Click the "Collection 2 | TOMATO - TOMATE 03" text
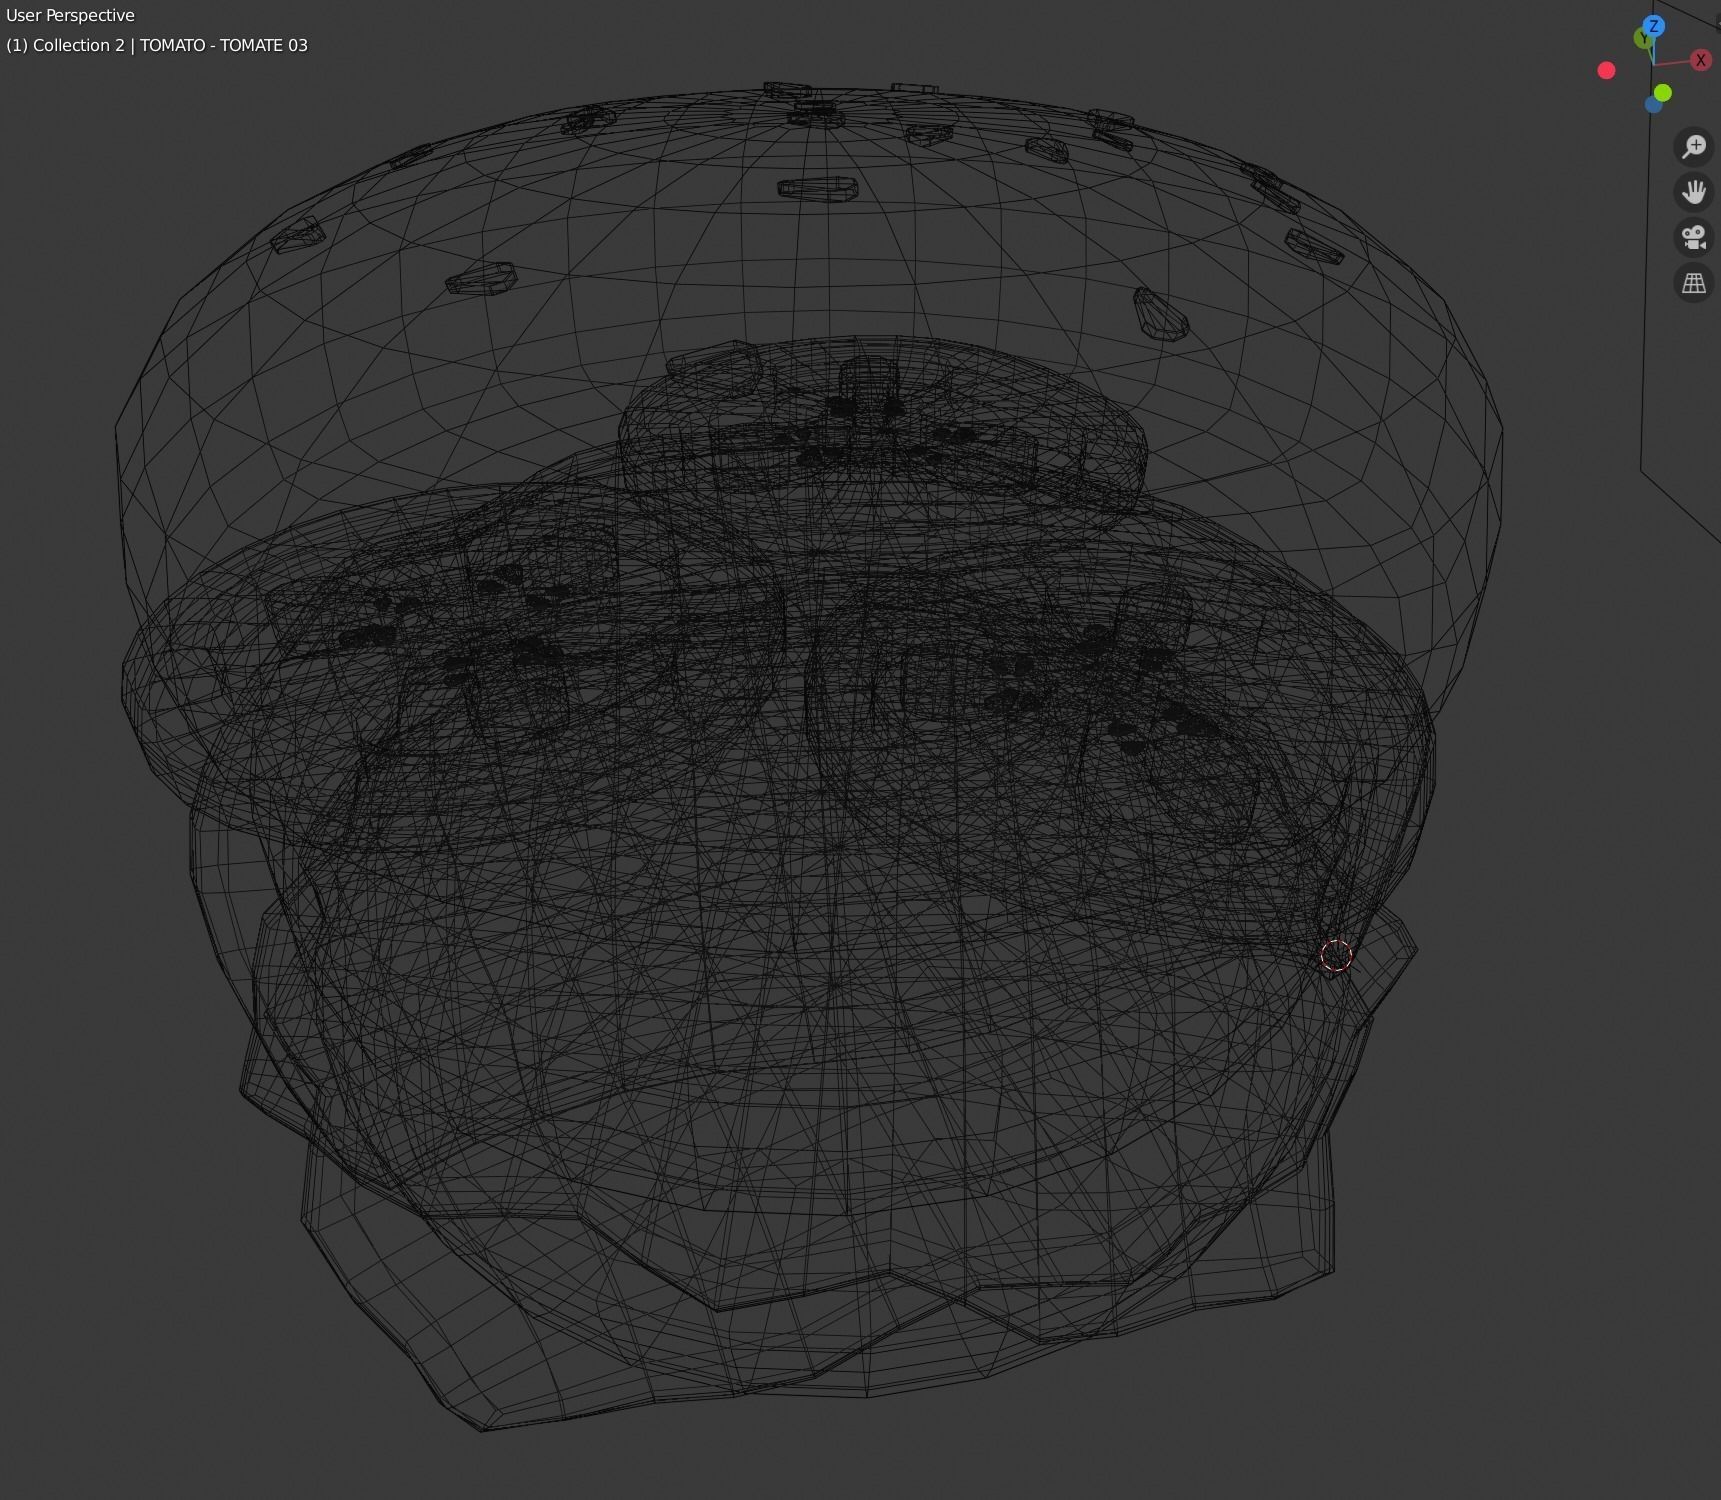This screenshot has width=1721, height=1500. 170,45
